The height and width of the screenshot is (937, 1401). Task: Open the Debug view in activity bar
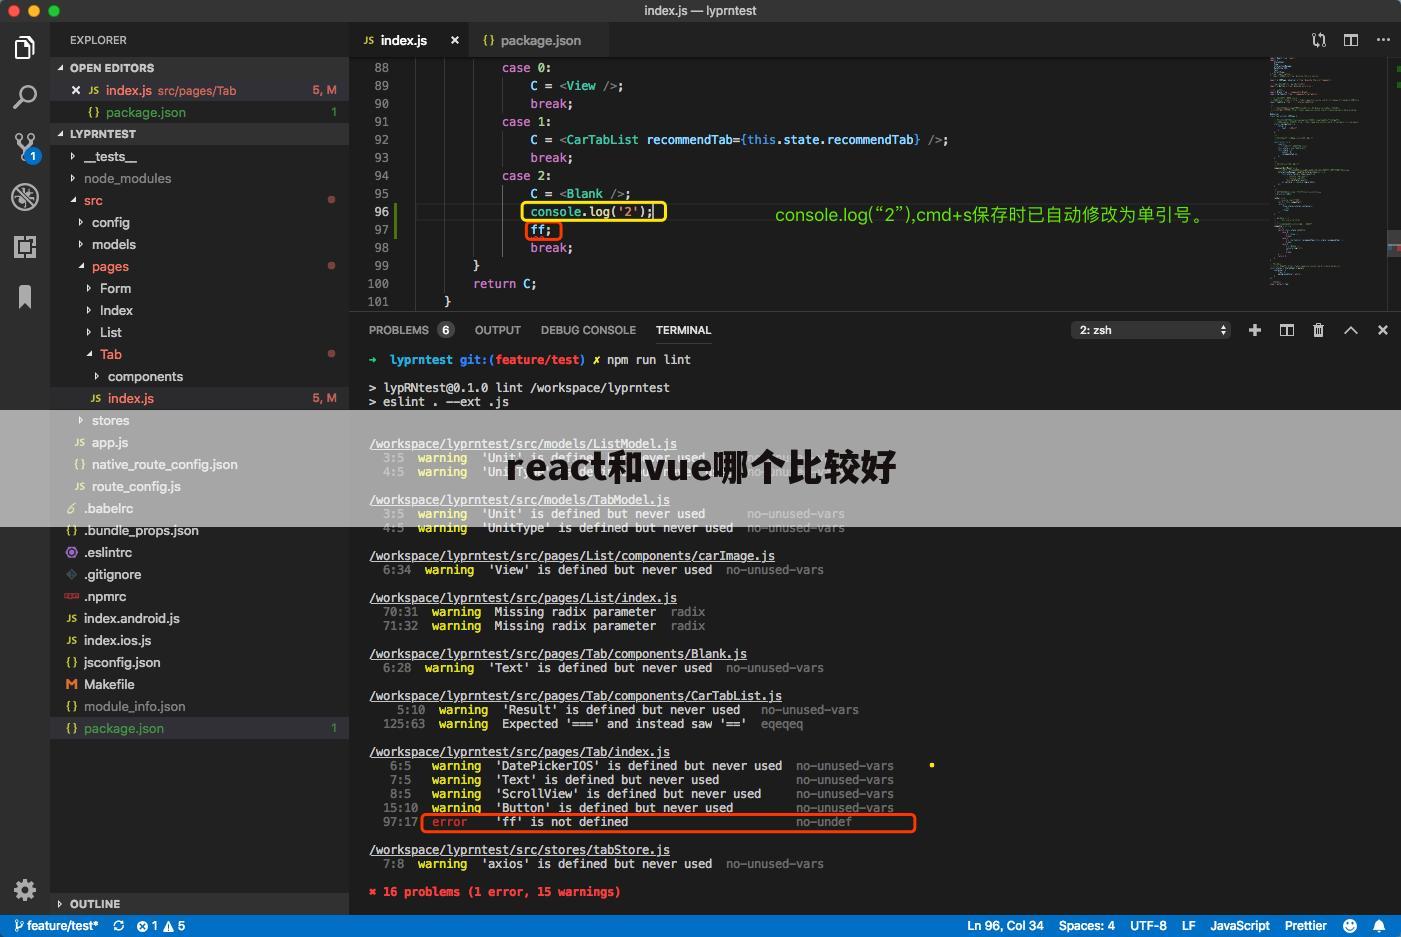click(x=25, y=197)
